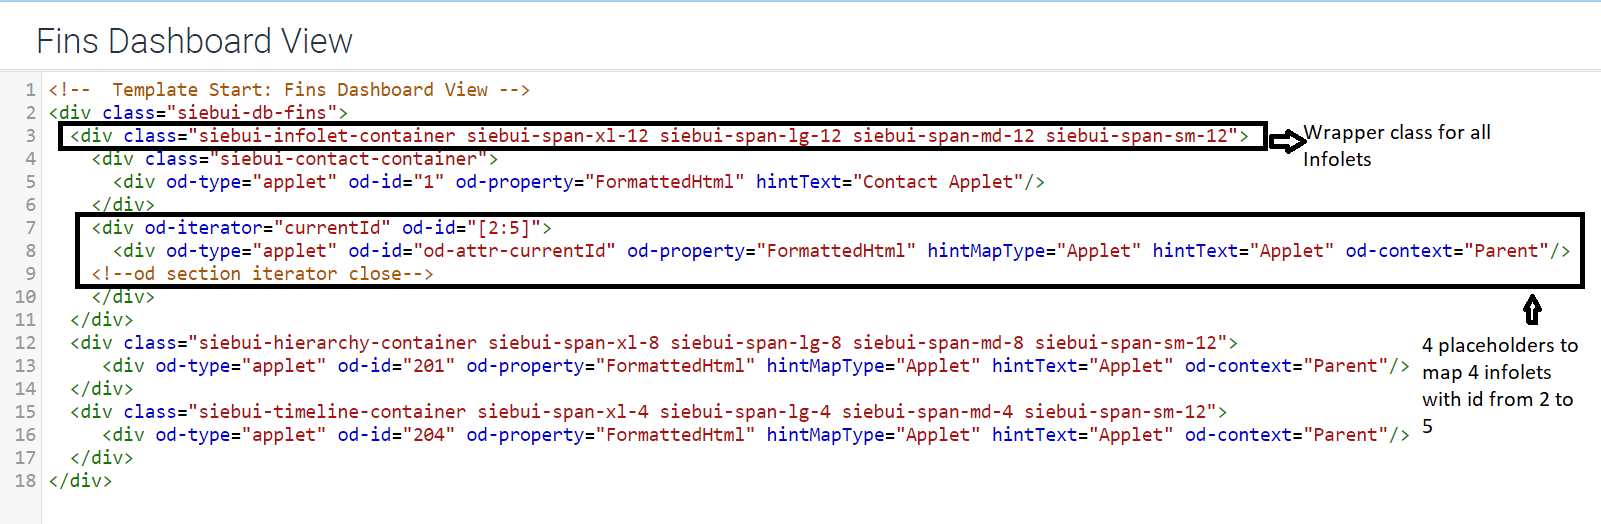
Task: Click siebui-hierarchy-container class text
Action: pyautogui.click(x=338, y=343)
